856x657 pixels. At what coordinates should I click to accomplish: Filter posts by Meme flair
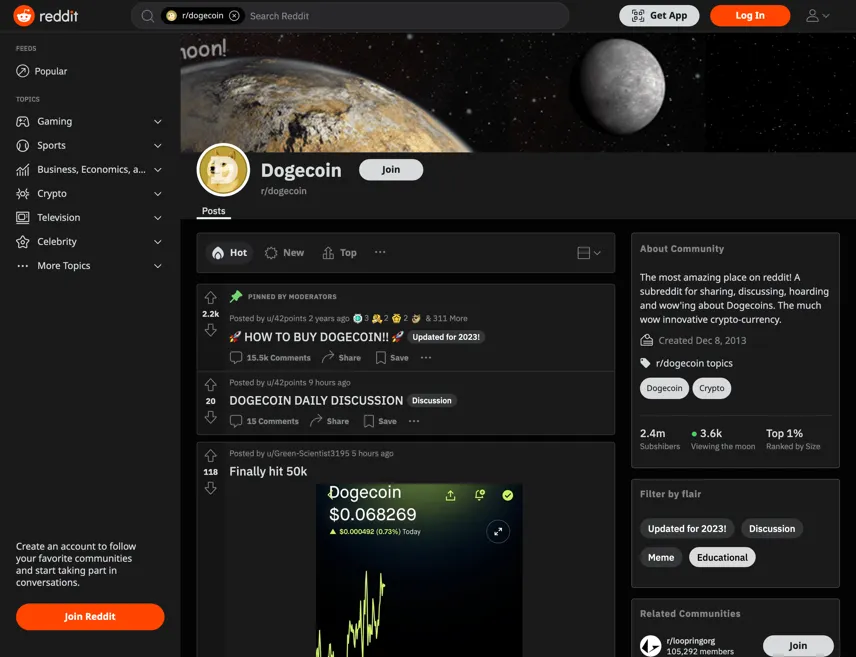[661, 557]
